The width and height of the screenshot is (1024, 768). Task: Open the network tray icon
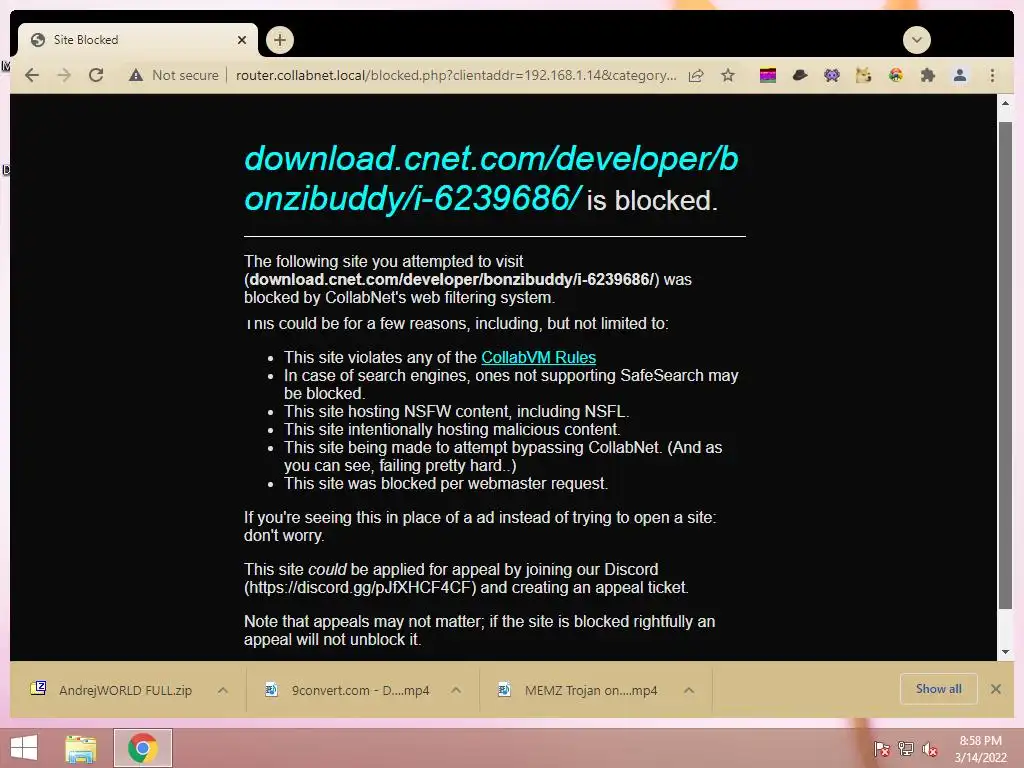(906, 748)
